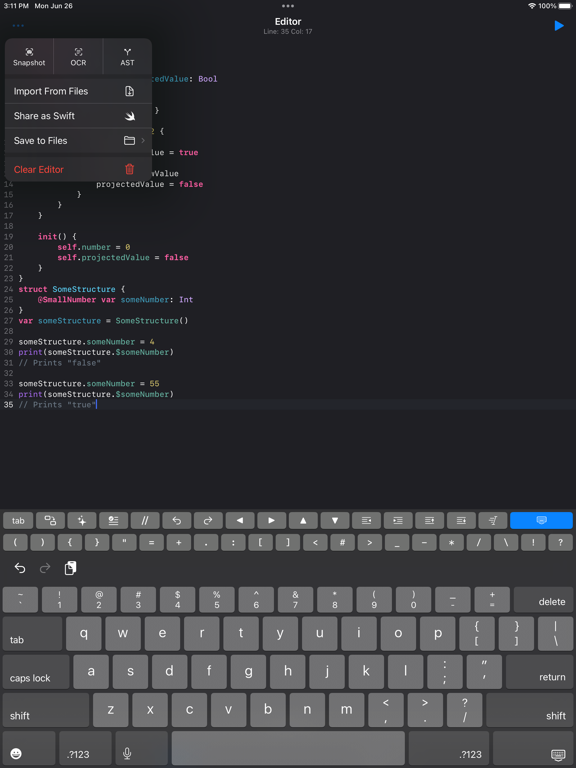Tap the greyed redo arrow above the number row

tap(45, 568)
